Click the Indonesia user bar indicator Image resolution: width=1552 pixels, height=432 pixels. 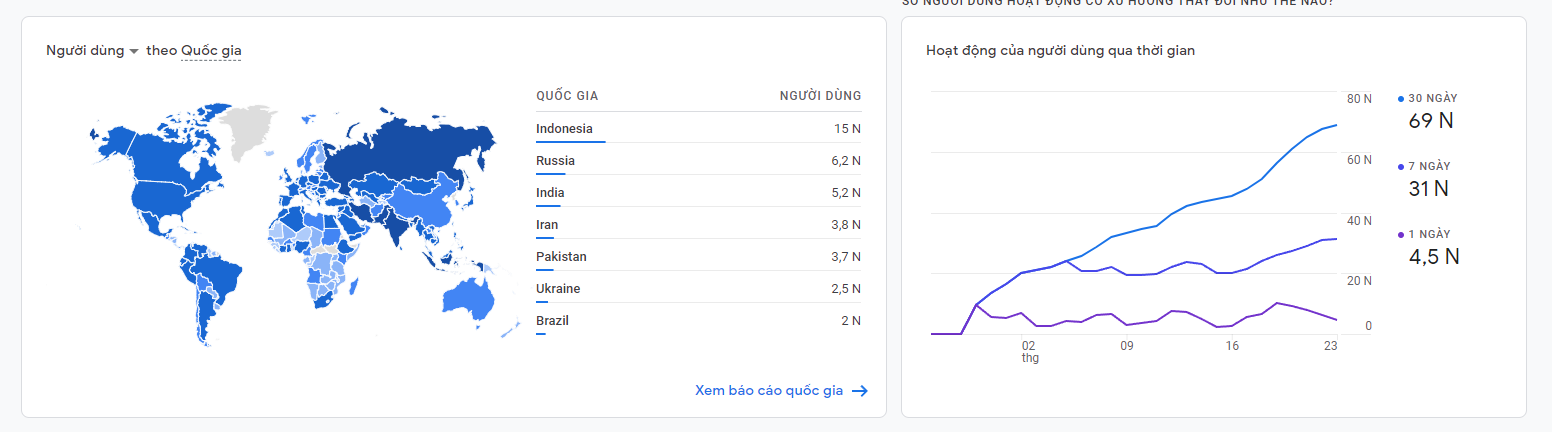(x=570, y=142)
